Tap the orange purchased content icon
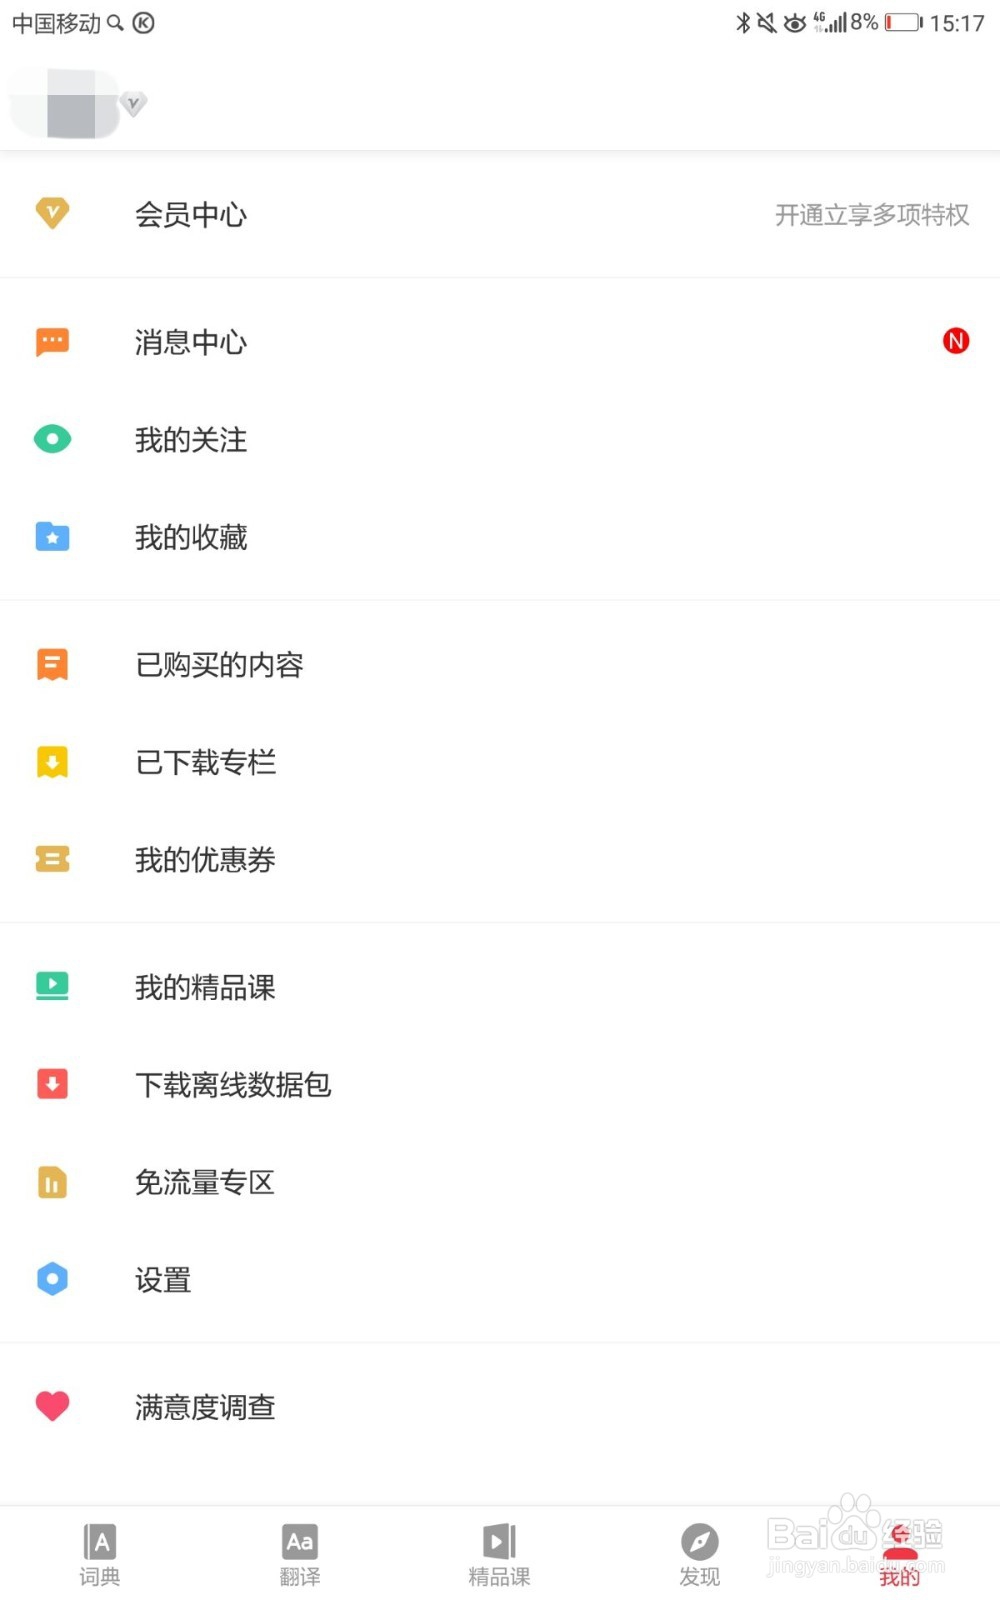Screen dimensions: 1000x1600 (x=52, y=664)
